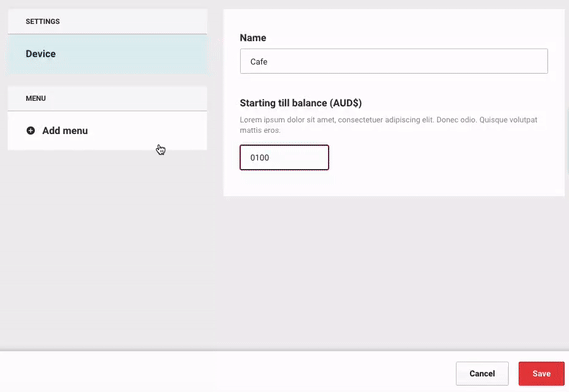Viewport: 569px width, 392px height.
Task: Click the plus icon beside Add menu
Action: [31, 130]
